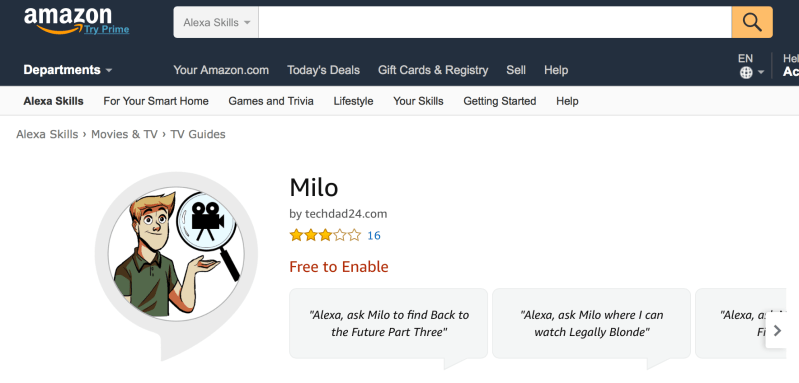Image resolution: width=799 pixels, height=383 pixels.
Task: Click the orange magnifier search button
Action: pyautogui.click(x=752, y=22)
